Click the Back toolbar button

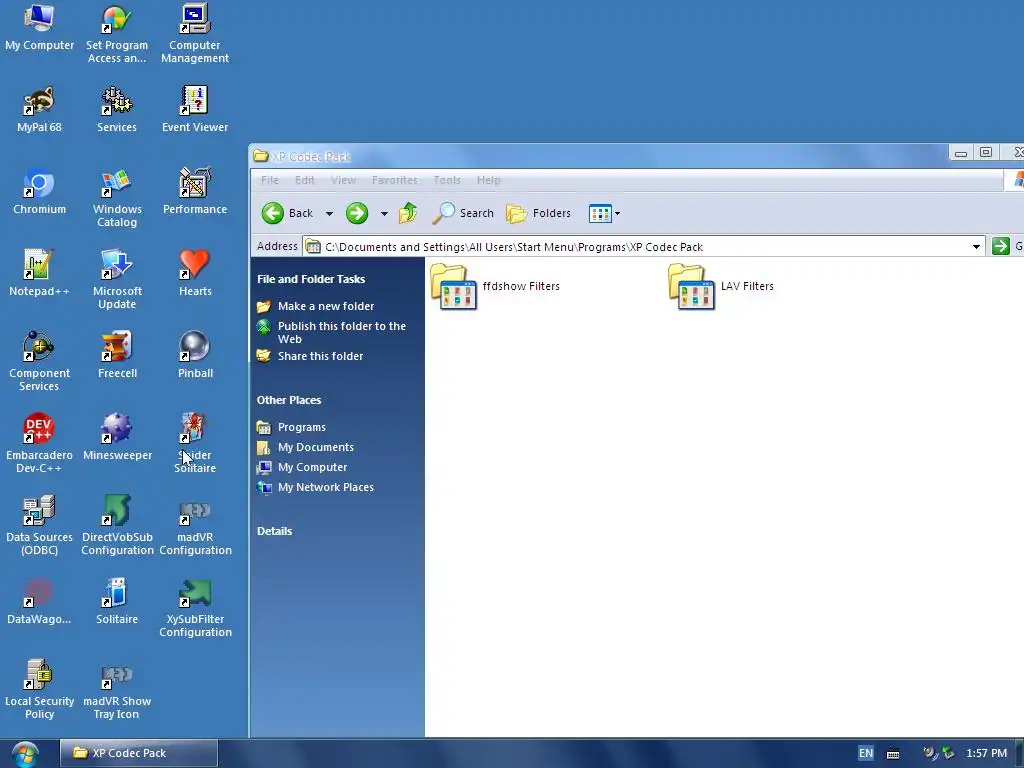click(288, 213)
